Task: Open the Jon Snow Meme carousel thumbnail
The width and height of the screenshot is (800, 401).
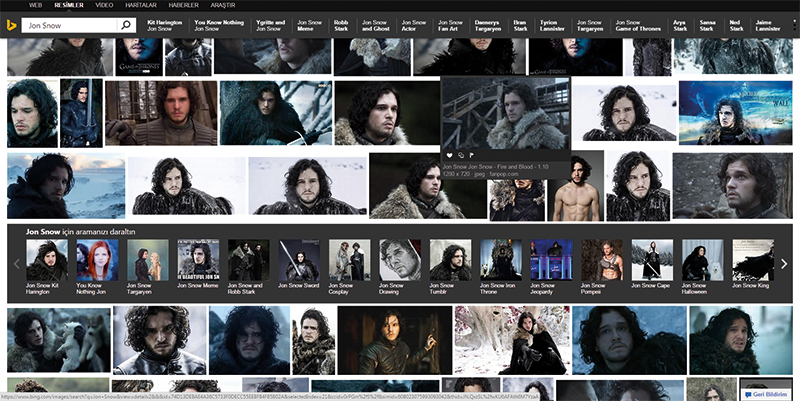Action: pos(198,260)
